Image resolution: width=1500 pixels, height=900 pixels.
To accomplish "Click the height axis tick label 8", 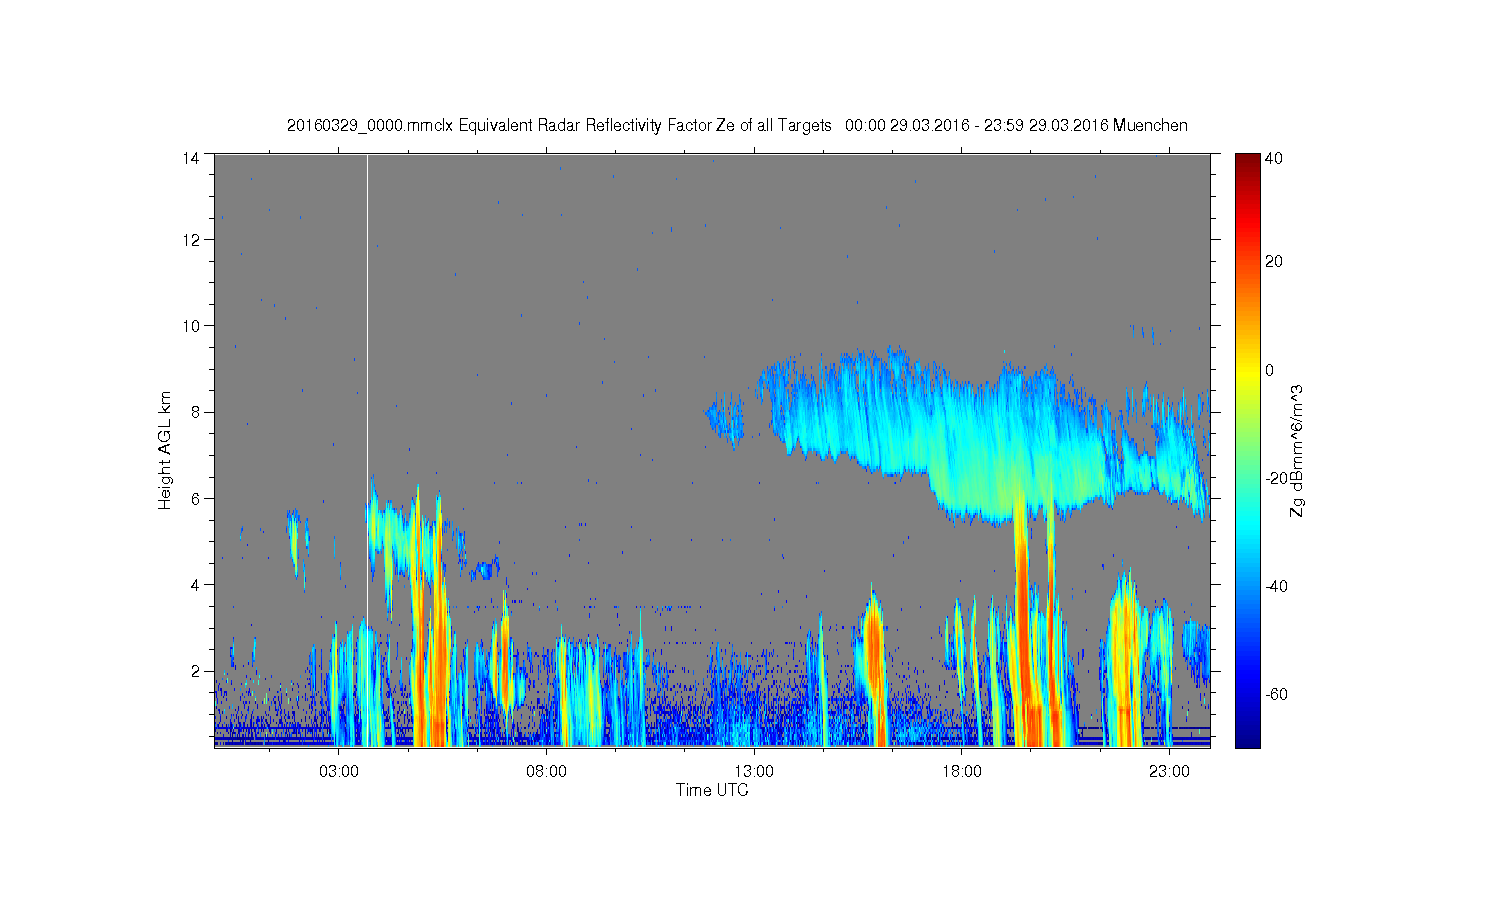I will (195, 411).
